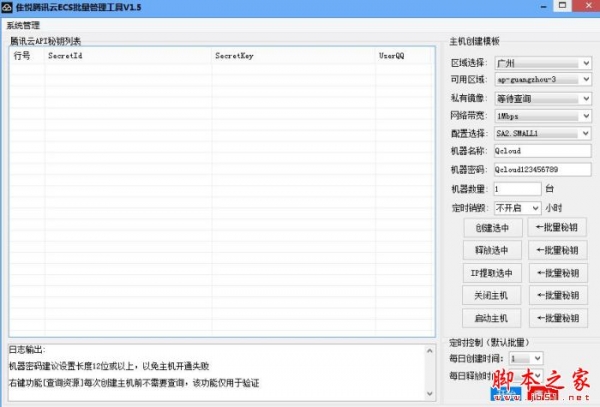Viewport: 600px width, 407px height.
Task: Click the 主机创建模板 group label
Action: pyautogui.click(x=474, y=41)
